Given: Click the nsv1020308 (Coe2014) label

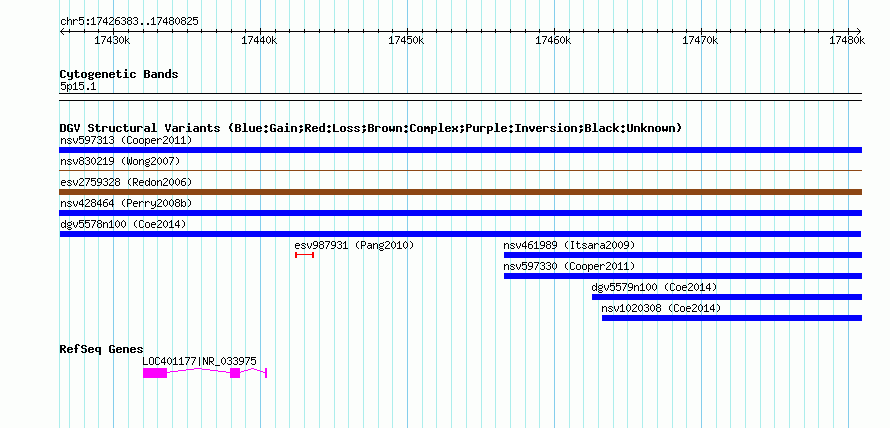Looking at the screenshot, I should click(x=661, y=308).
